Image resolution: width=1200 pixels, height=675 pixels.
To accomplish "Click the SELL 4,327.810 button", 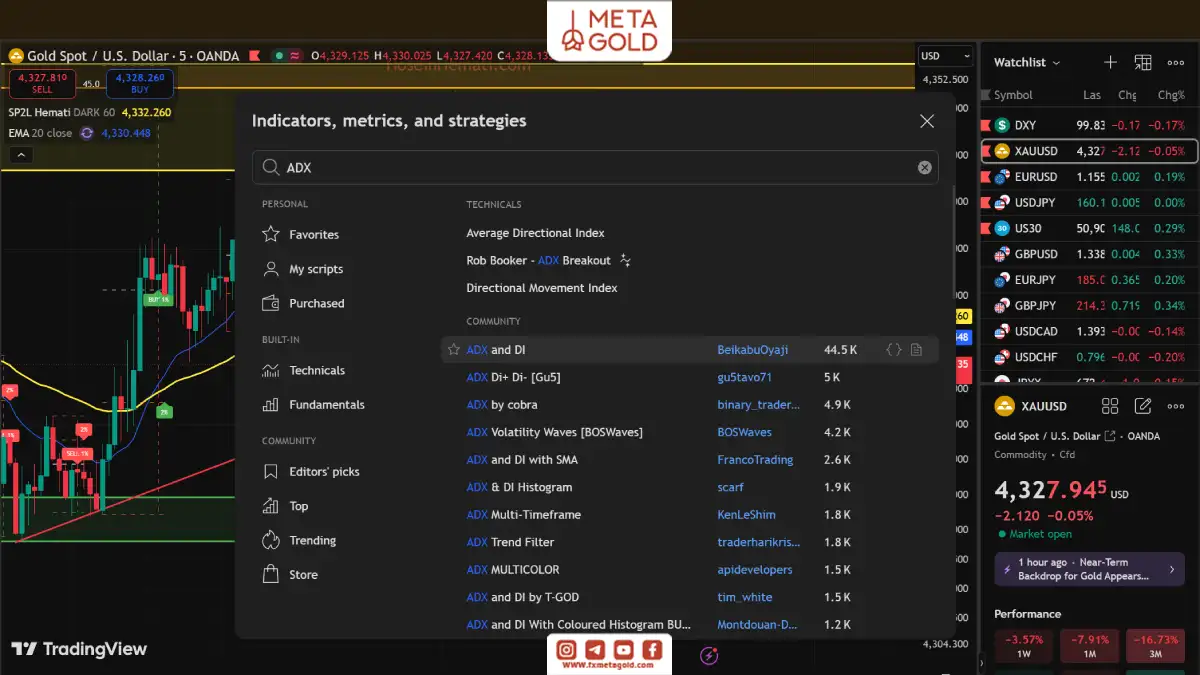I will pyautogui.click(x=42, y=83).
